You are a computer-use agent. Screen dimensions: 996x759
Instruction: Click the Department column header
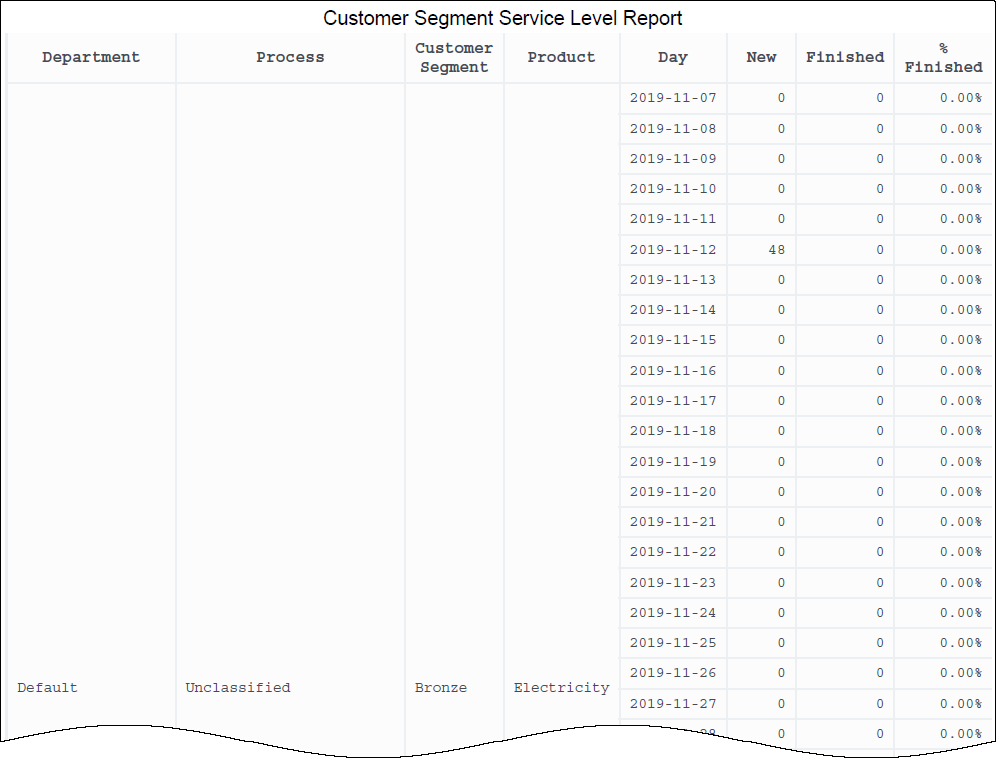[91, 58]
